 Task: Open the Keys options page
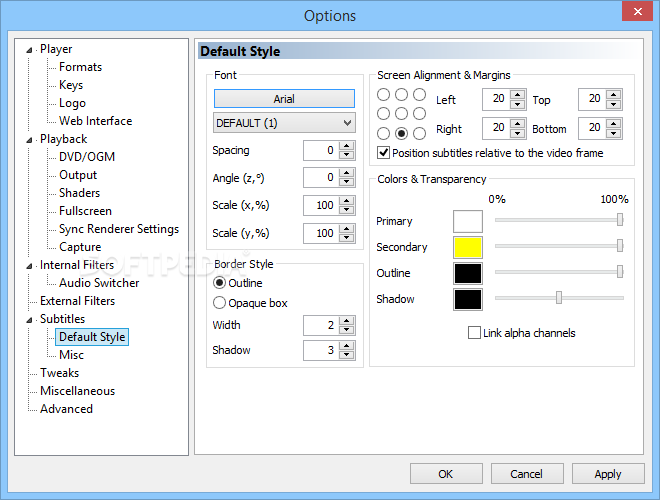tap(71, 85)
